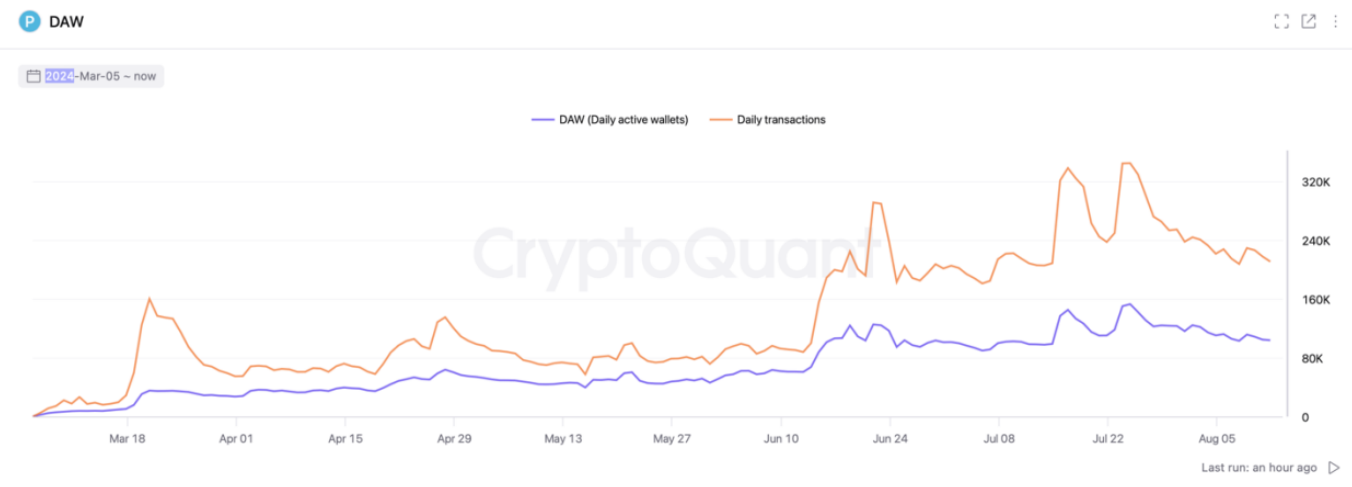The image size is (1352, 487).
Task: Click the DAW chart title
Action: [66, 21]
